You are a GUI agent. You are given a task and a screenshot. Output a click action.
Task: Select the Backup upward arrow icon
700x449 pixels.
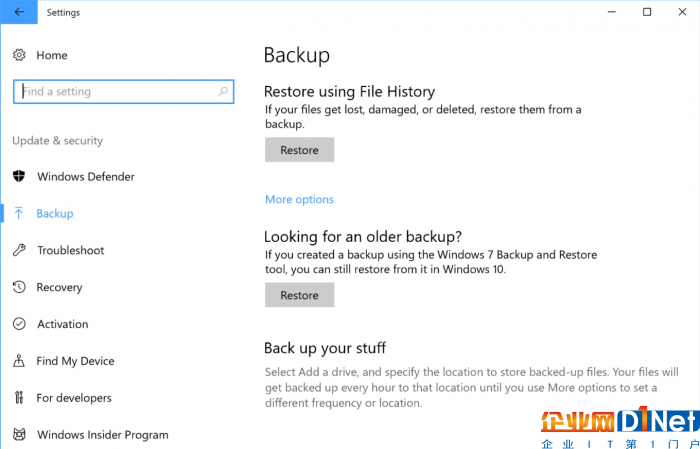pyautogui.click(x=19, y=213)
